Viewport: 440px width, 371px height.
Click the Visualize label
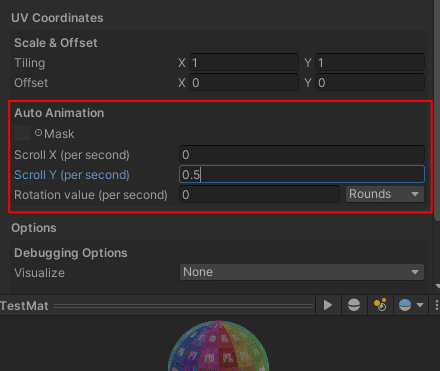(x=39, y=273)
